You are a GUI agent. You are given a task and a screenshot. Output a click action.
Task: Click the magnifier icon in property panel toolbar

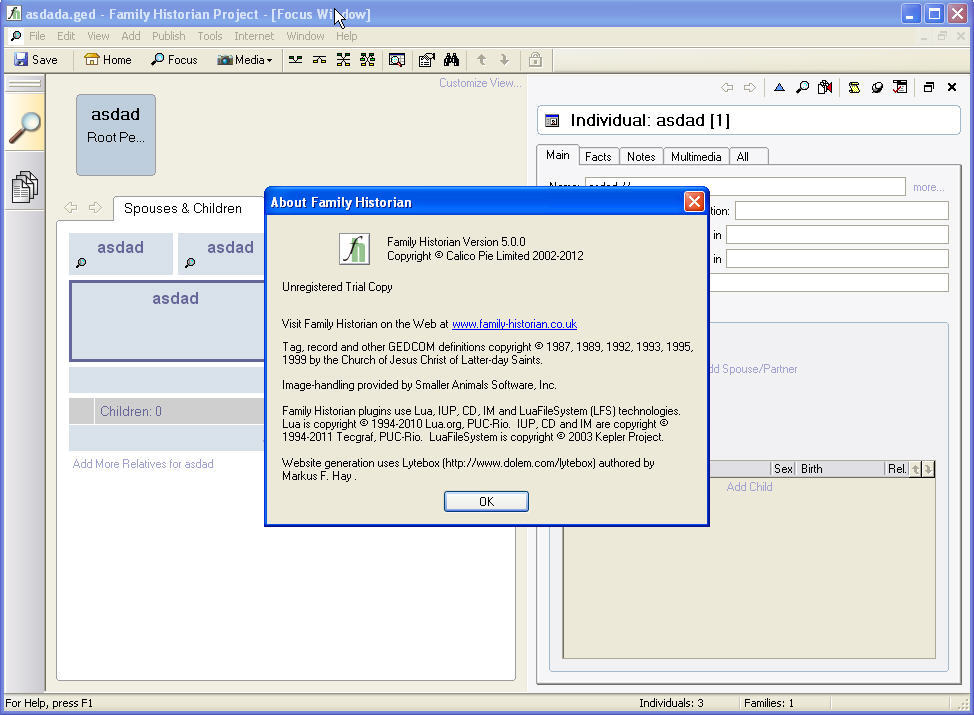(x=802, y=88)
